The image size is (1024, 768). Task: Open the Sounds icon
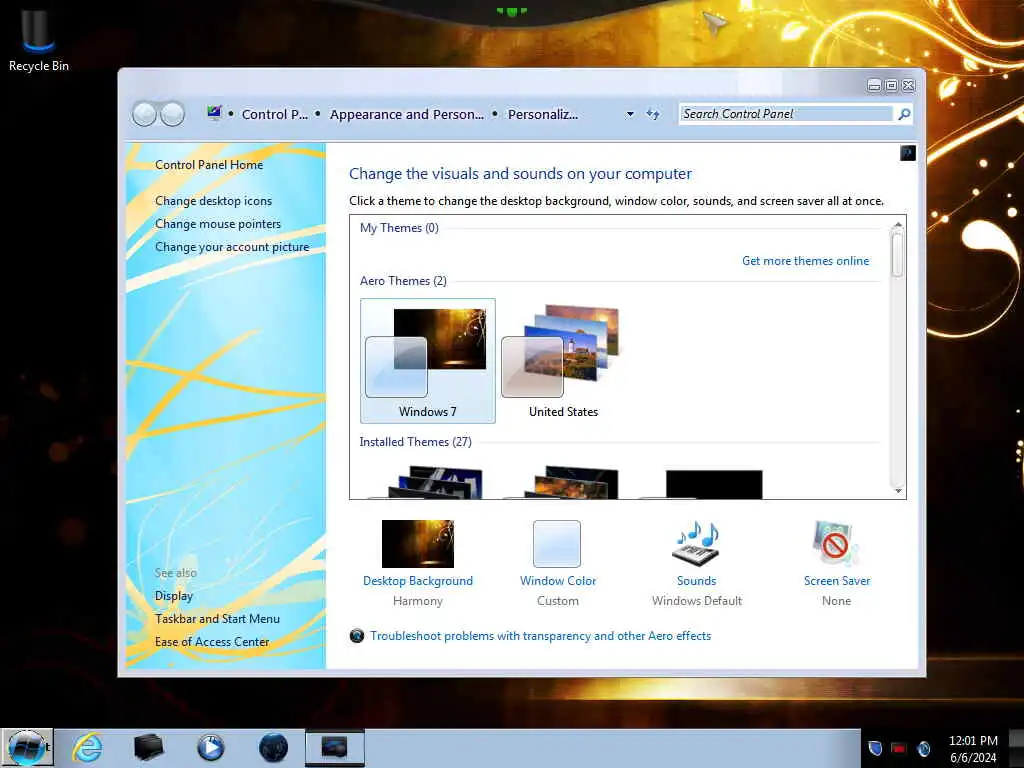tap(696, 543)
